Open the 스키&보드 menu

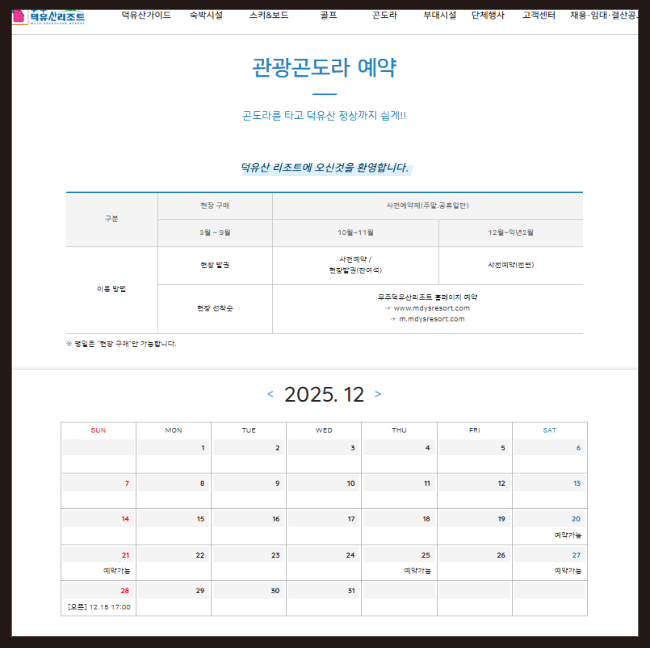click(x=269, y=15)
